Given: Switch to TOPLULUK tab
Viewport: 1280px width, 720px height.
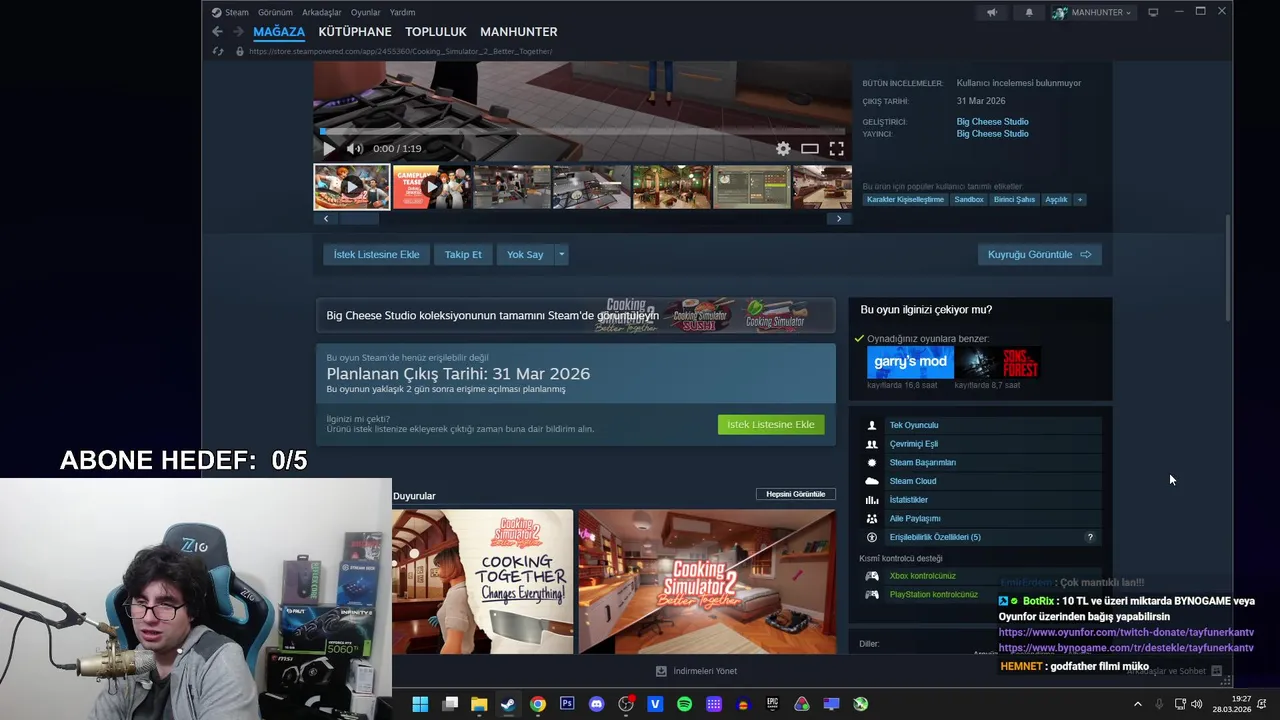Looking at the screenshot, I should [x=436, y=32].
